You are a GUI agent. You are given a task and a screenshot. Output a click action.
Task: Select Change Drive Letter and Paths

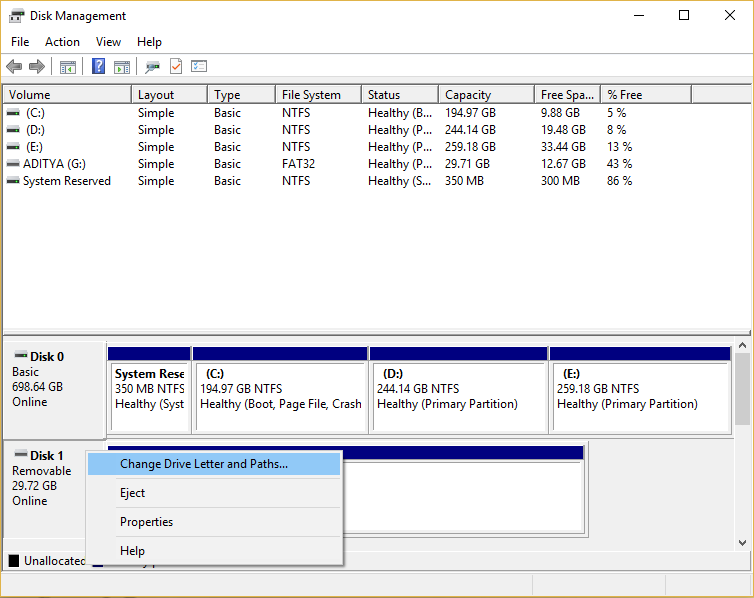tap(204, 464)
